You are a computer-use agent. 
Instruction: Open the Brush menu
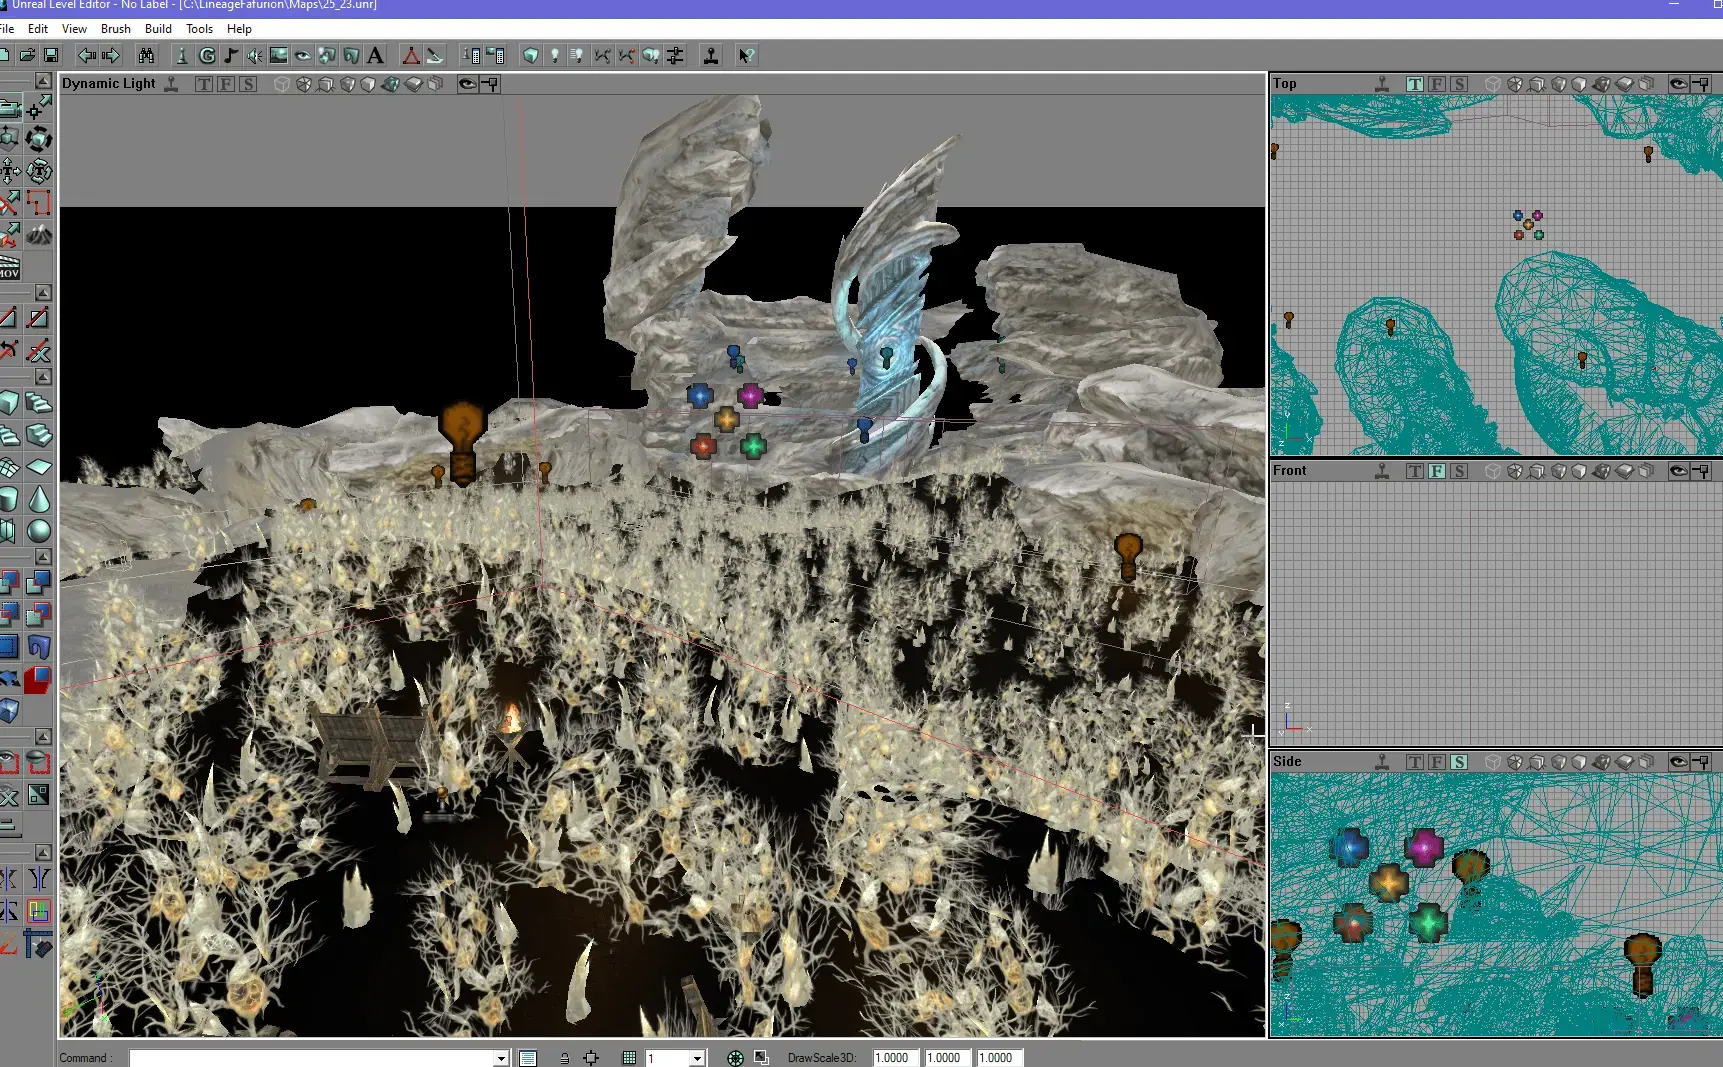(x=116, y=29)
